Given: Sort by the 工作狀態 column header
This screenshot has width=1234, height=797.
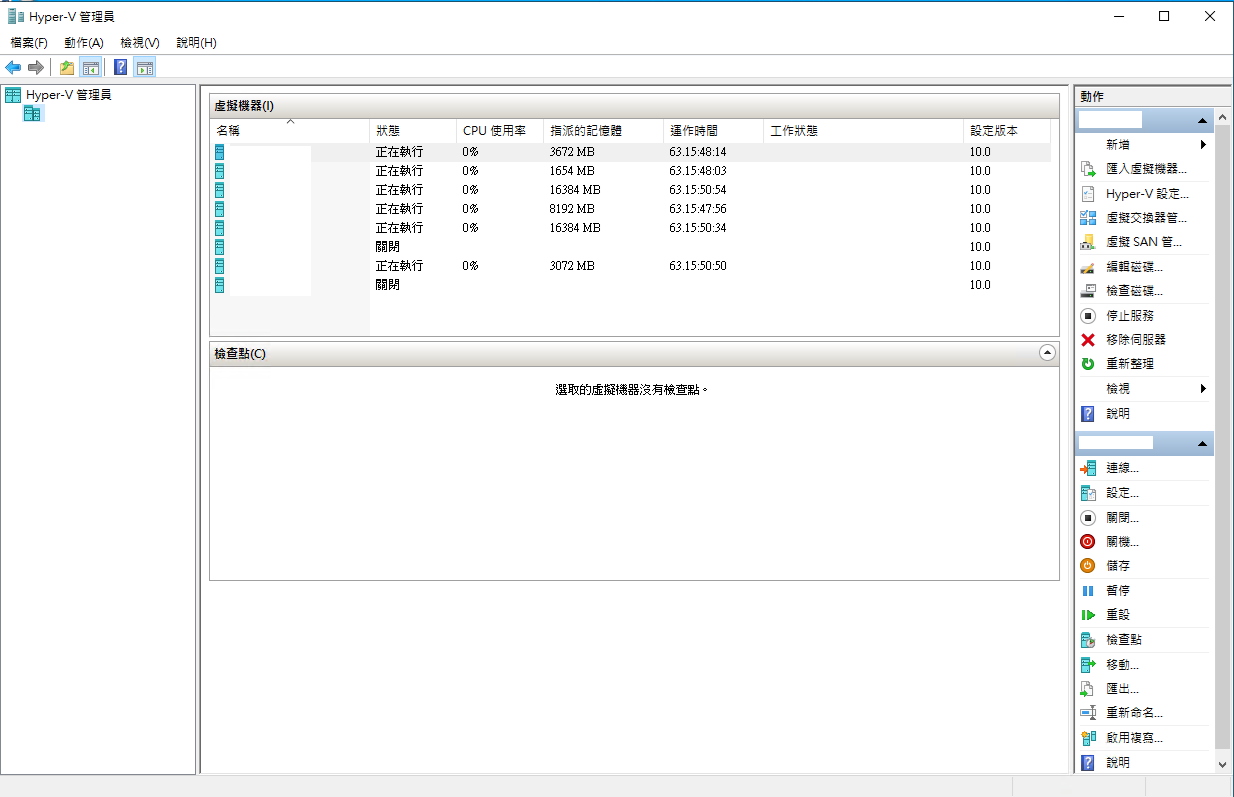Looking at the screenshot, I should click(863, 131).
